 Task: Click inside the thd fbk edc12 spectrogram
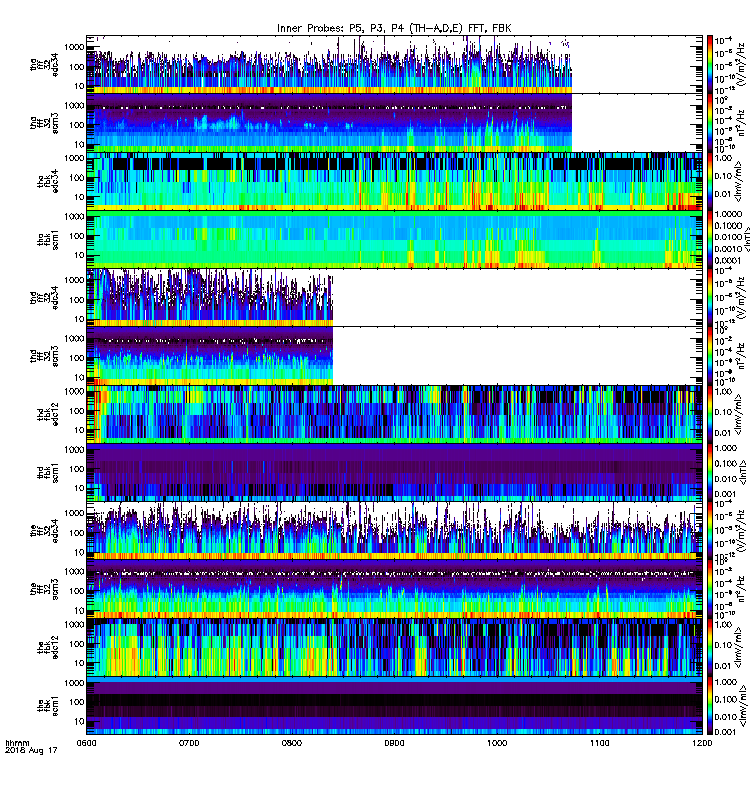click(394, 414)
